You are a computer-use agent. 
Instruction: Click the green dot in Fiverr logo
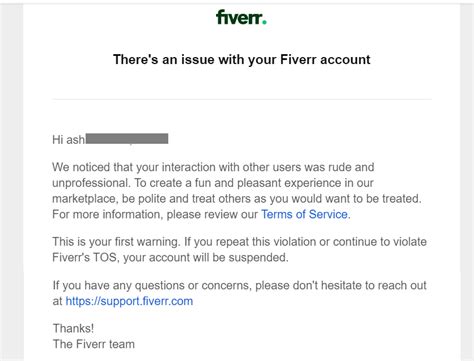tap(264, 23)
